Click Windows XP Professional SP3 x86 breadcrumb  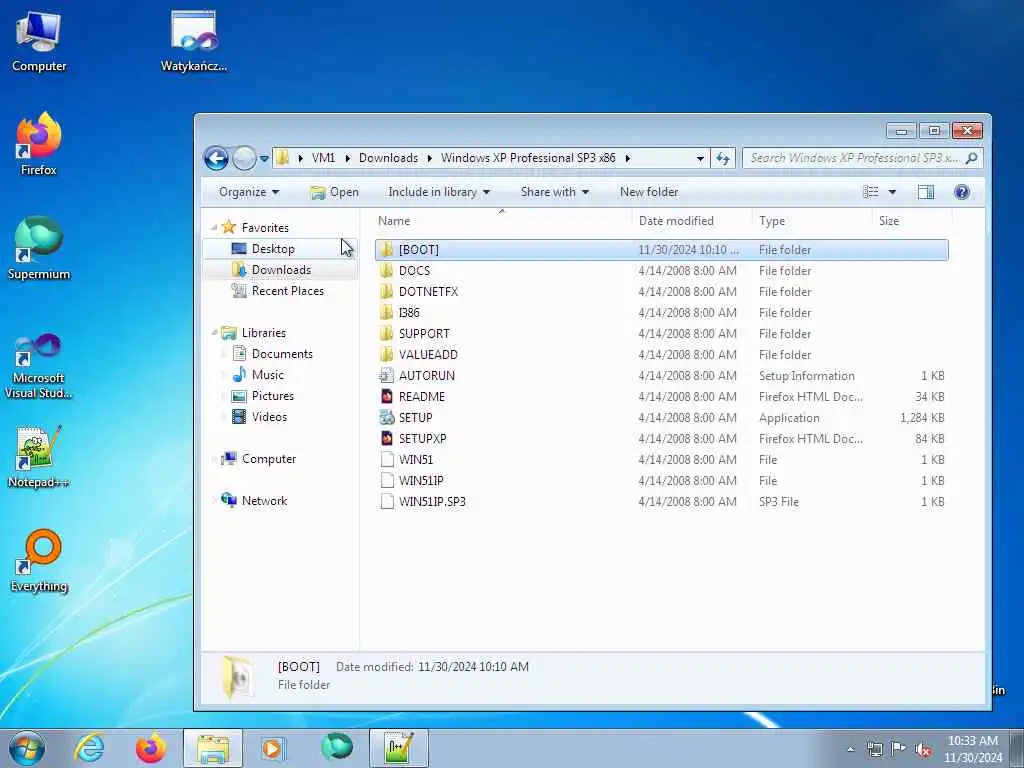pyautogui.click(x=528, y=158)
